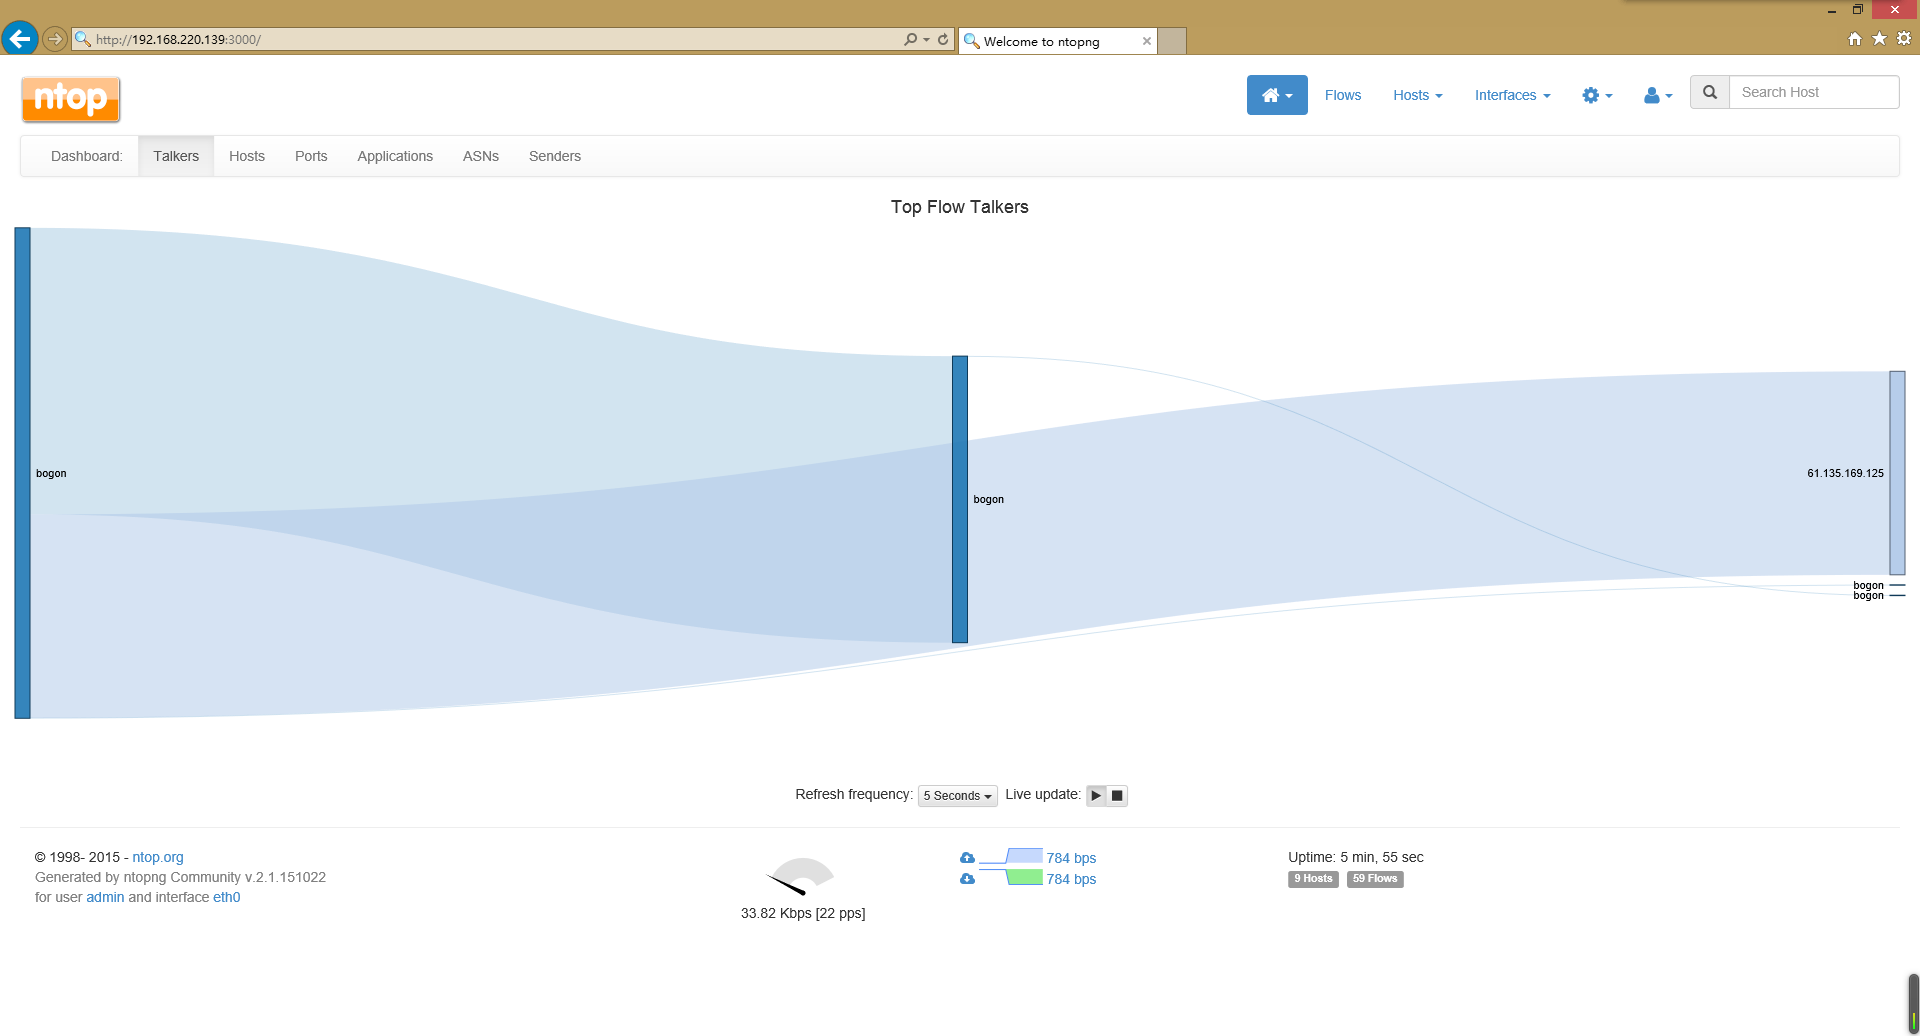Start live update with play button

1096,795
